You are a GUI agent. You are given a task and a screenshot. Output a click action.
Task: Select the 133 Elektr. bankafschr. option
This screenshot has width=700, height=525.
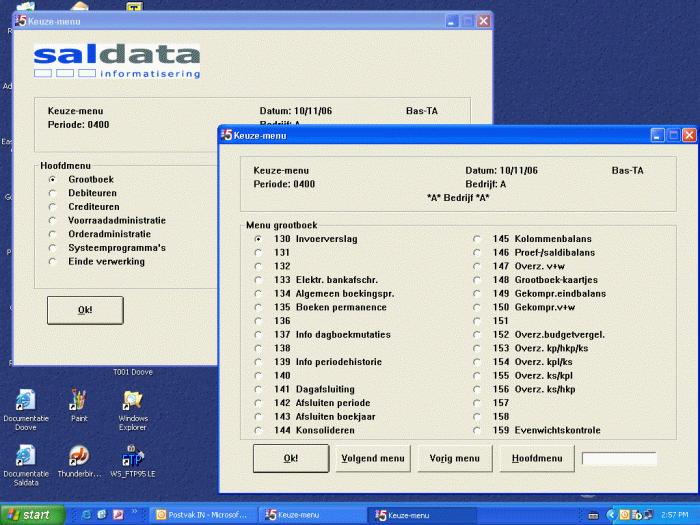pos(259,280)
